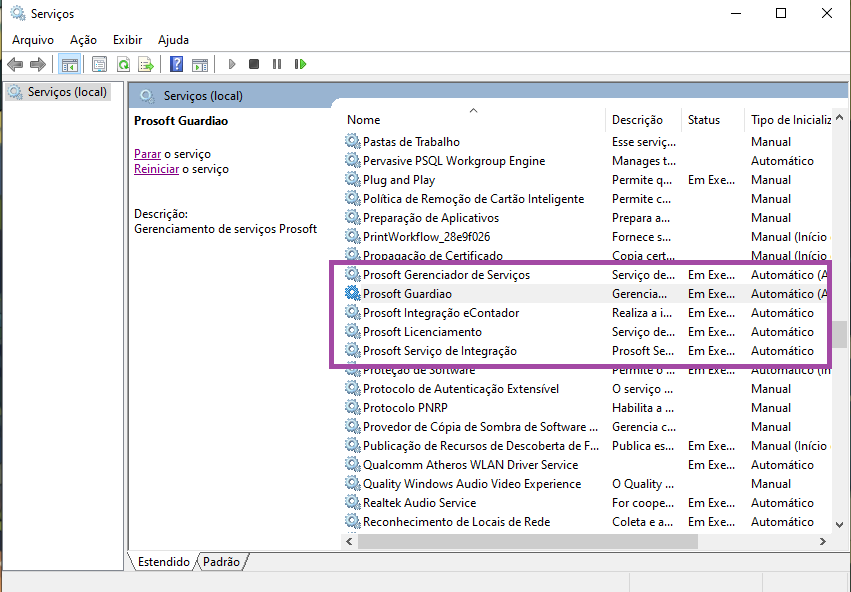Open the Arquivo menu

pyautogui.click(x=33, y=40)
